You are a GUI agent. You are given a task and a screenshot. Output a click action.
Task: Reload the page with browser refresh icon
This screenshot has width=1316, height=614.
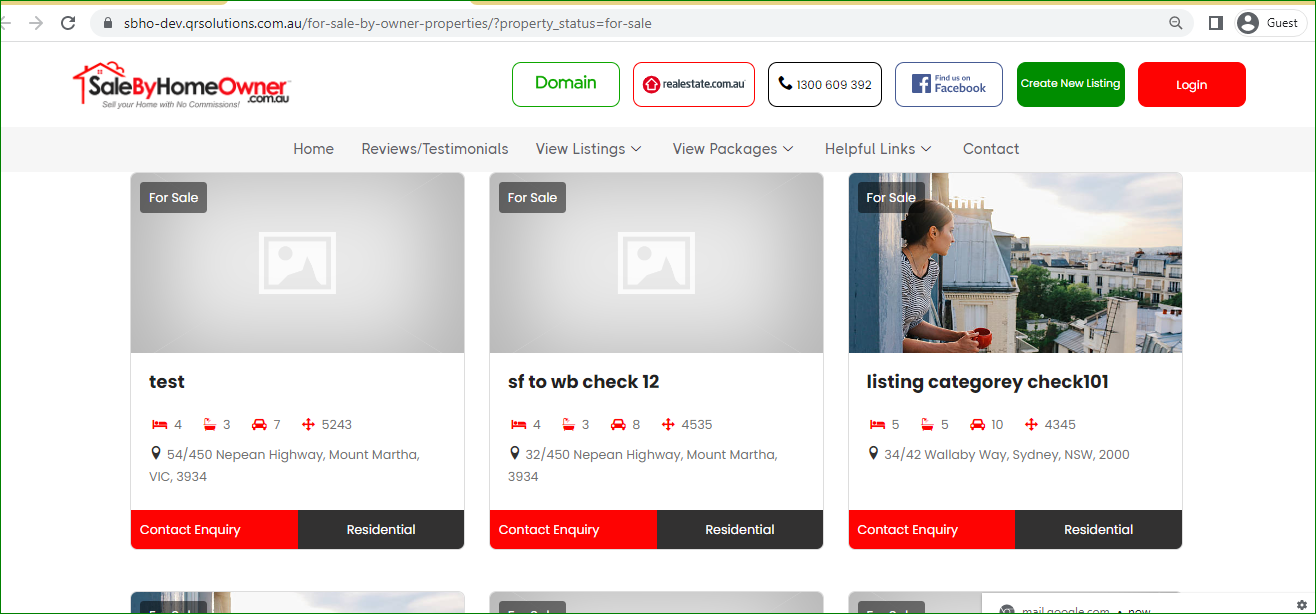point(68,23)
